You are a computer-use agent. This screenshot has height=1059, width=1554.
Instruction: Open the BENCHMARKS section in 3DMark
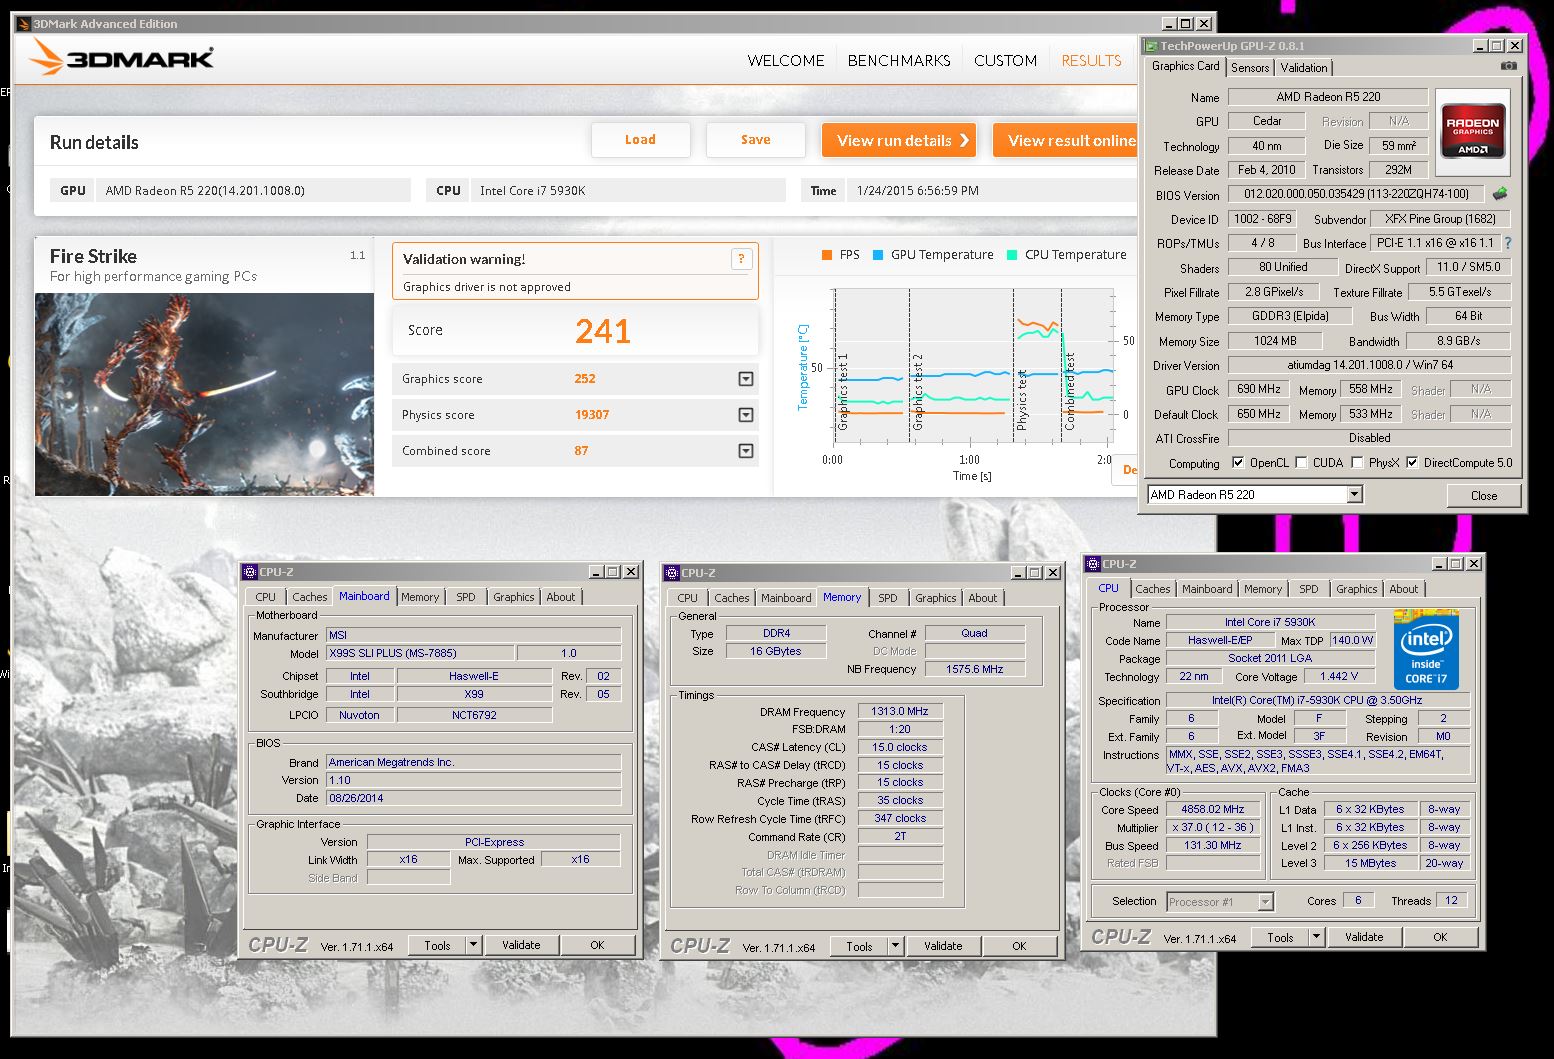pos(899,61)
